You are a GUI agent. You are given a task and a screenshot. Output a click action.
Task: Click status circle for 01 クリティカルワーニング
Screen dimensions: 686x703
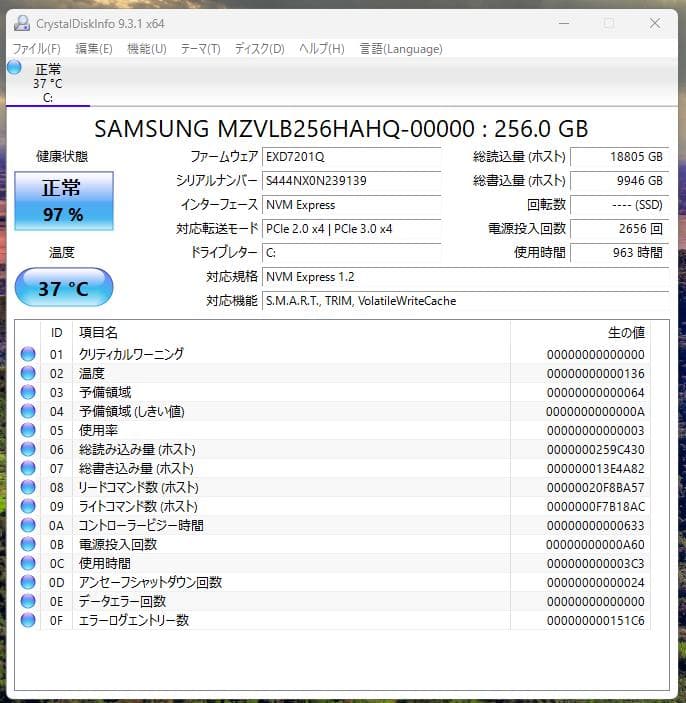28,354
